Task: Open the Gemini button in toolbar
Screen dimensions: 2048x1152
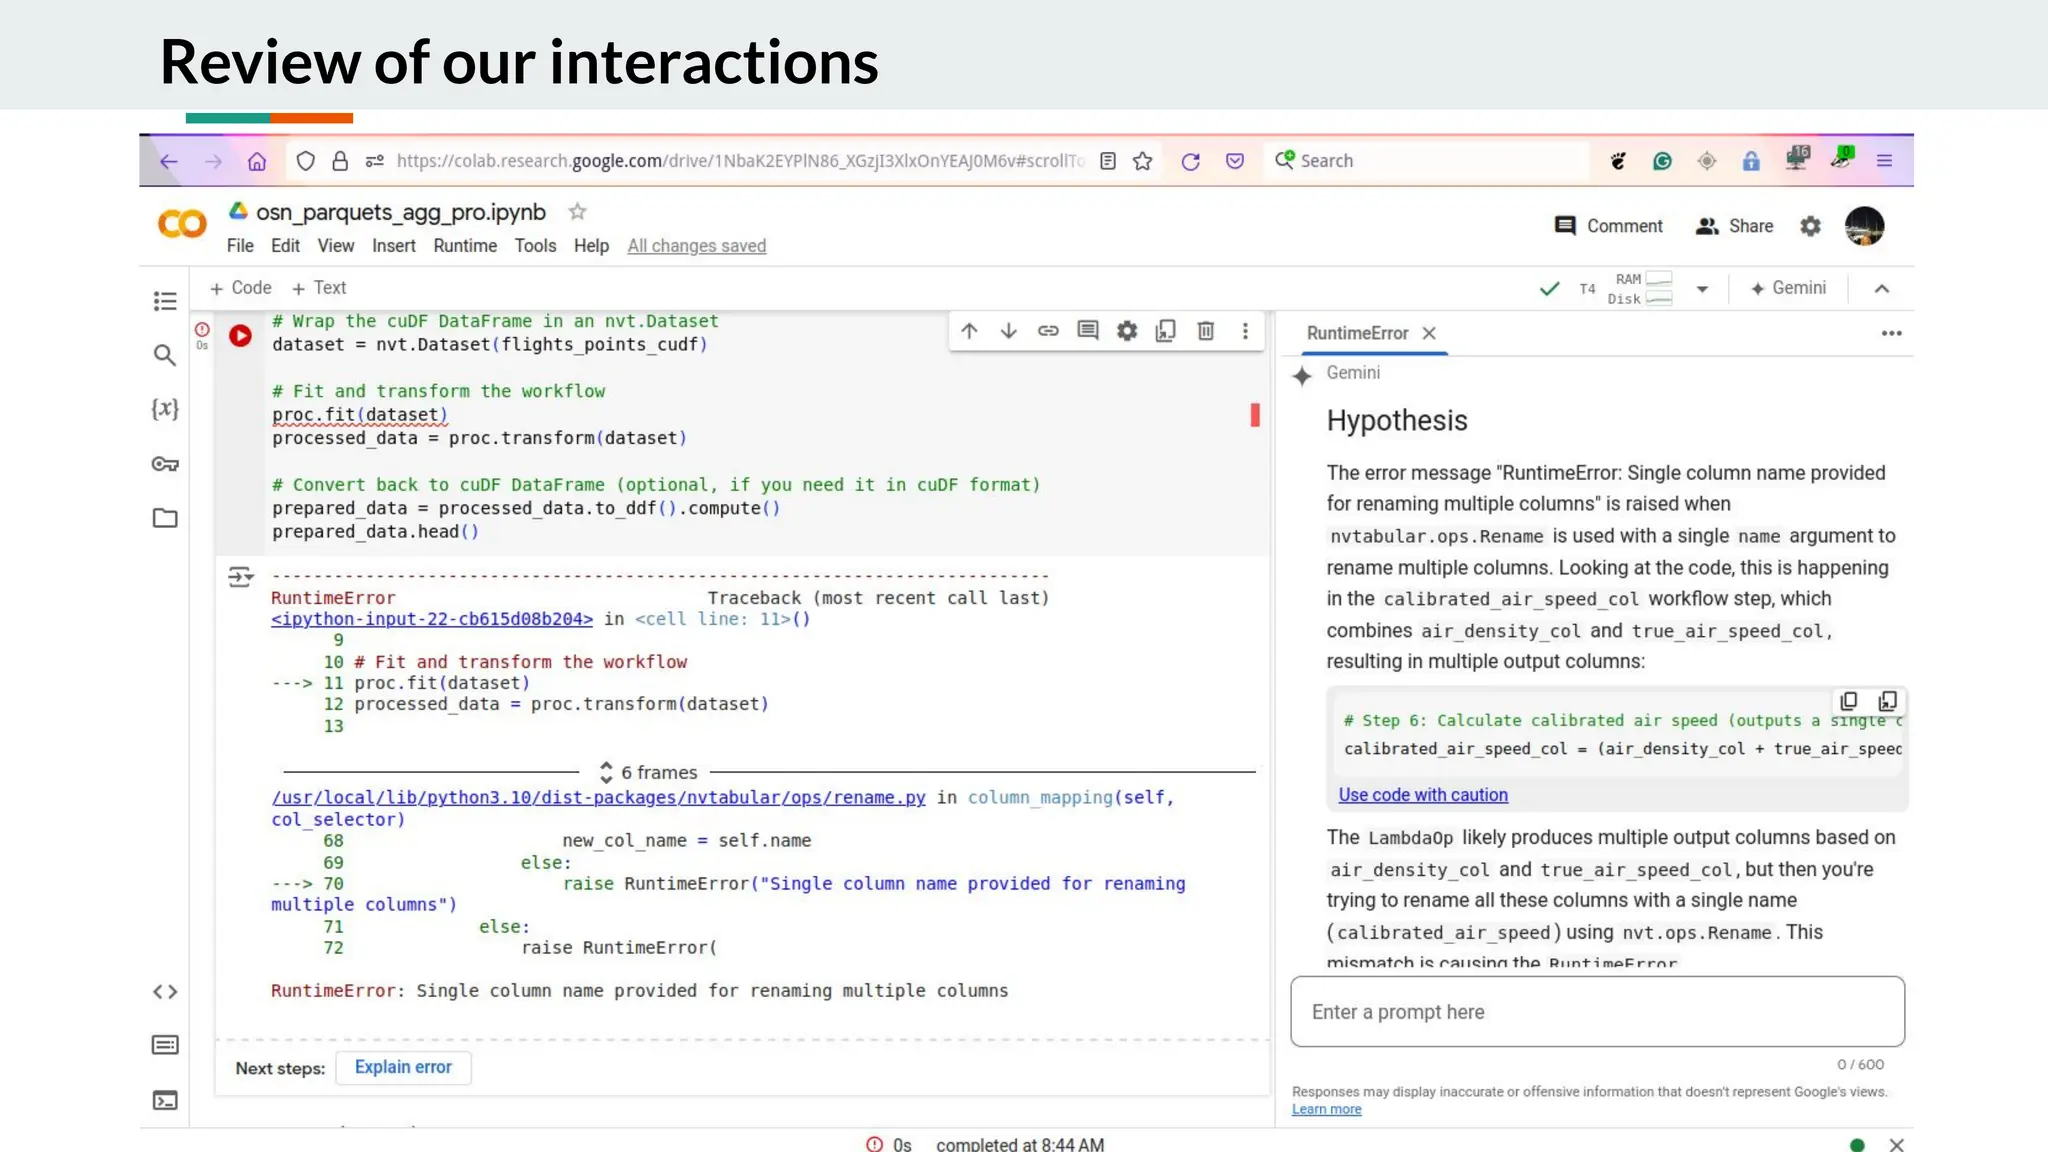Action: pyautogui.click(x=1788, y=288)
